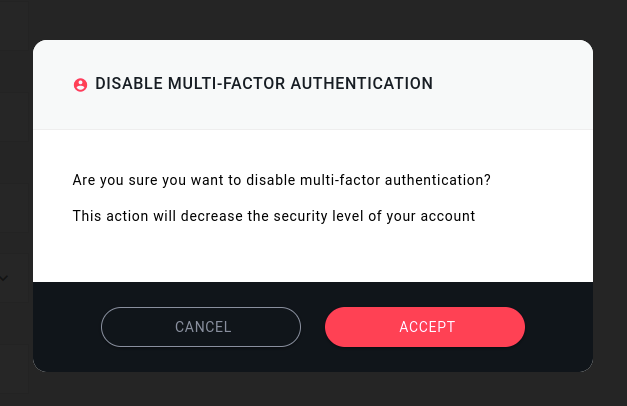Click the dimmed backdrop below the dialog
Screen dimensions: 627x406
pyautogui.click(x=313, y=390)
